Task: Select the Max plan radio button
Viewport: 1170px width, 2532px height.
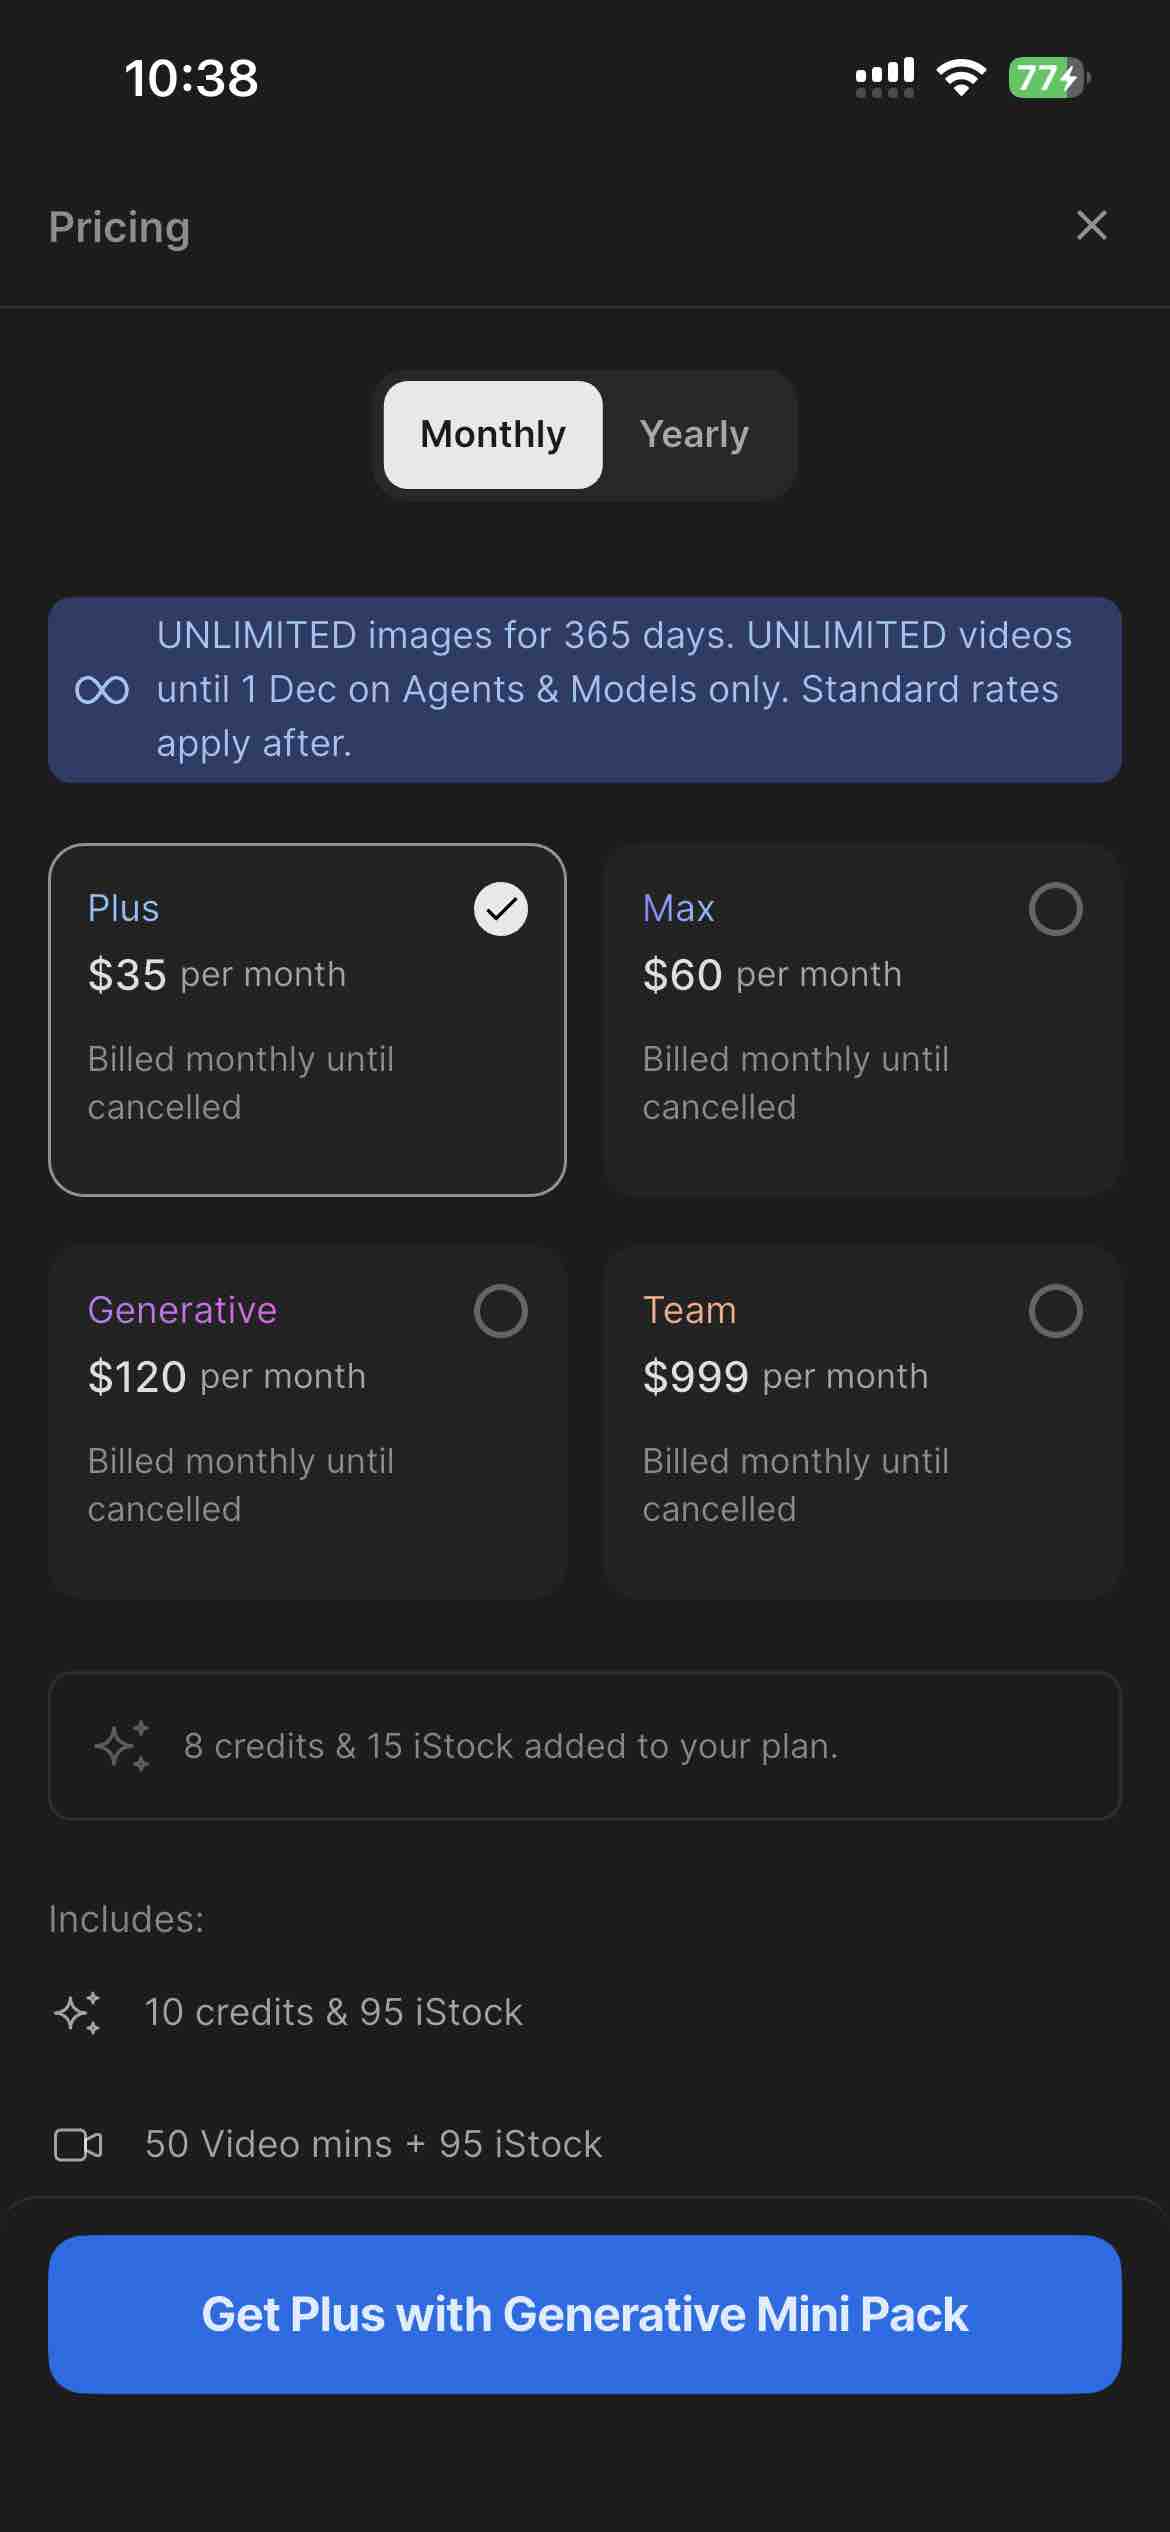Action: 1055,909
